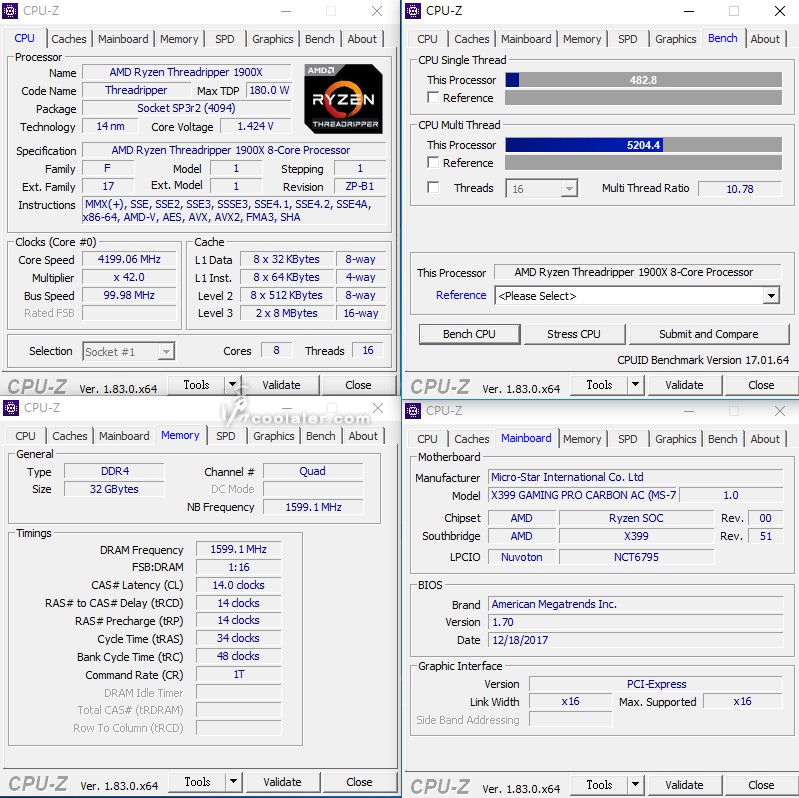Screen dimensions: 799x798
Task: Click the Reference link label in the Bench window
Action: click(x=461, y=295)
